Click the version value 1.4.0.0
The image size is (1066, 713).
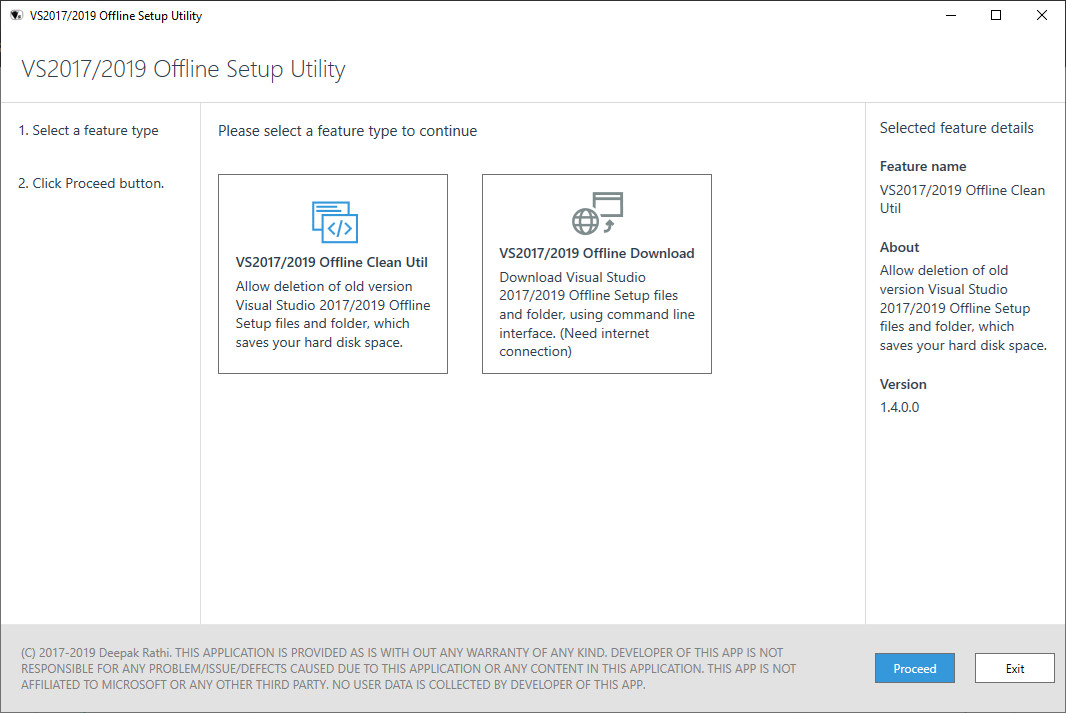coord(899,407)
